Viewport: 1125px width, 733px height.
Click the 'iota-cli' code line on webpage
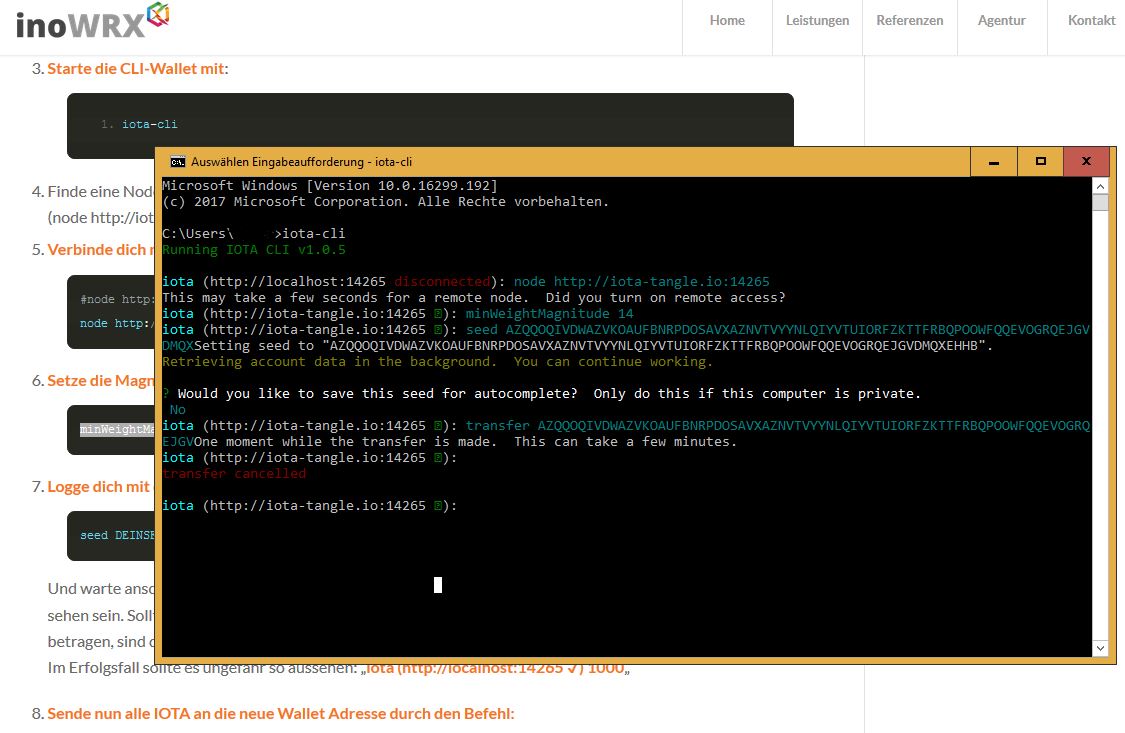point(149,124)
